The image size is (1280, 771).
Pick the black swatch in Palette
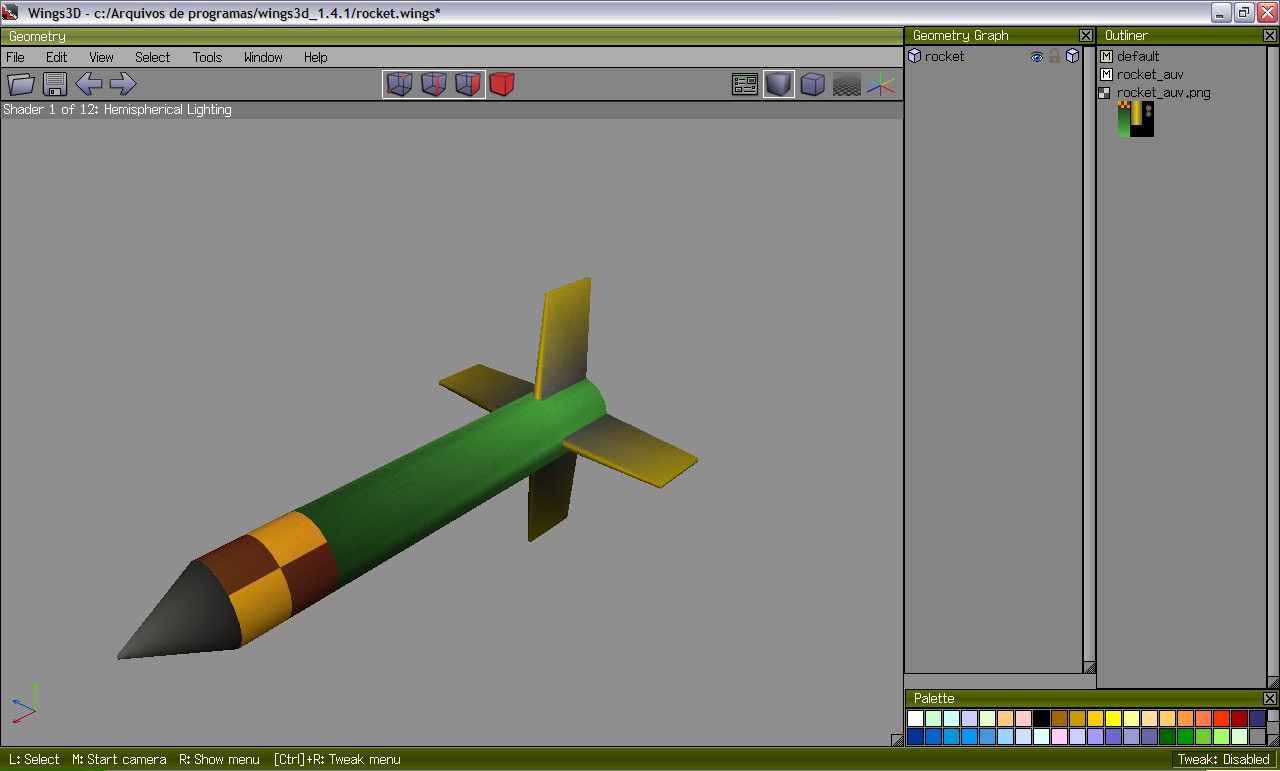(1041, 718)
